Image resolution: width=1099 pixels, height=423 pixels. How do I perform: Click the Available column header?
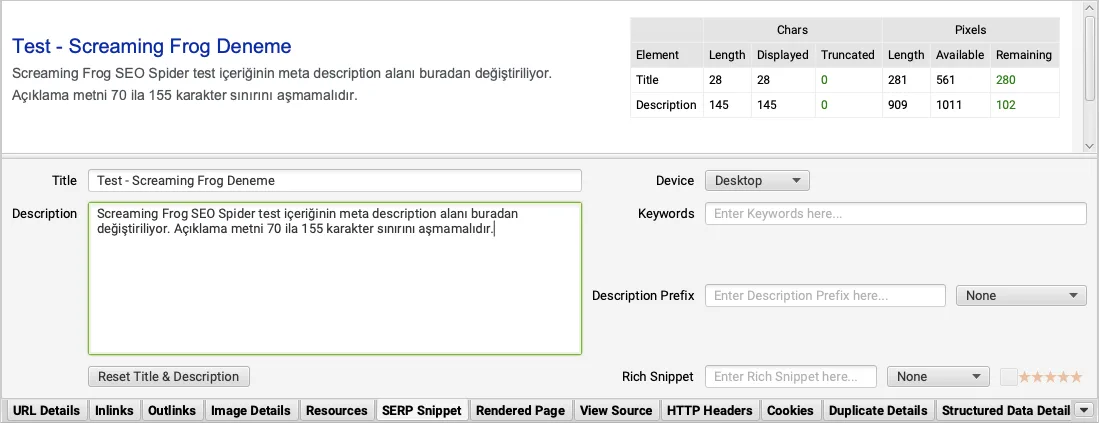click(x=960, y=55)
